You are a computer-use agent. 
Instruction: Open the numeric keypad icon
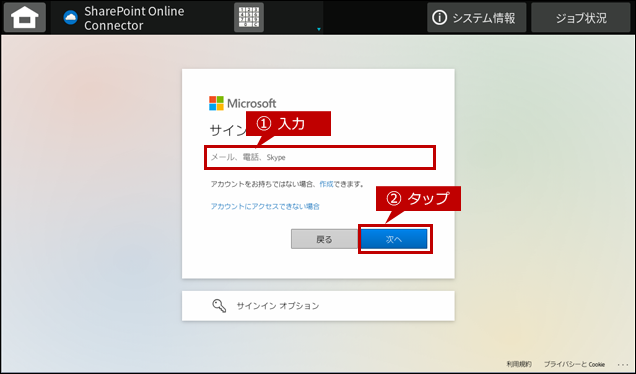(249, 17)
